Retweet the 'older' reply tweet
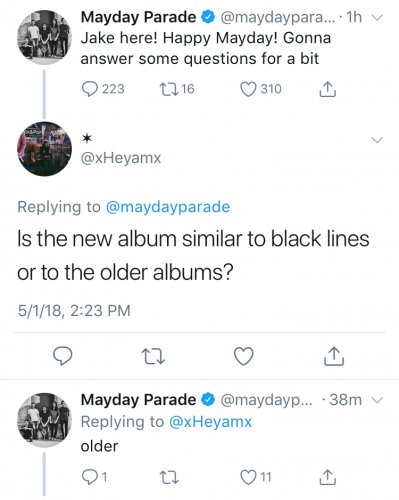This screenshot has height=500, width=399. 169,478
